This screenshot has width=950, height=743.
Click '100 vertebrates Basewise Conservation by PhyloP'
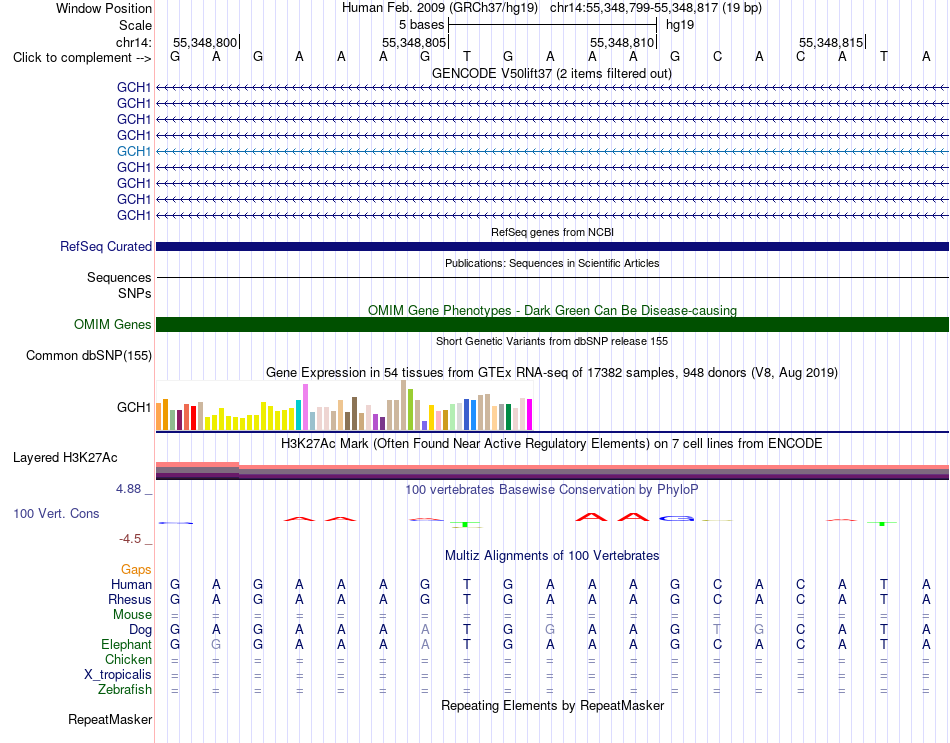(552, 490)
